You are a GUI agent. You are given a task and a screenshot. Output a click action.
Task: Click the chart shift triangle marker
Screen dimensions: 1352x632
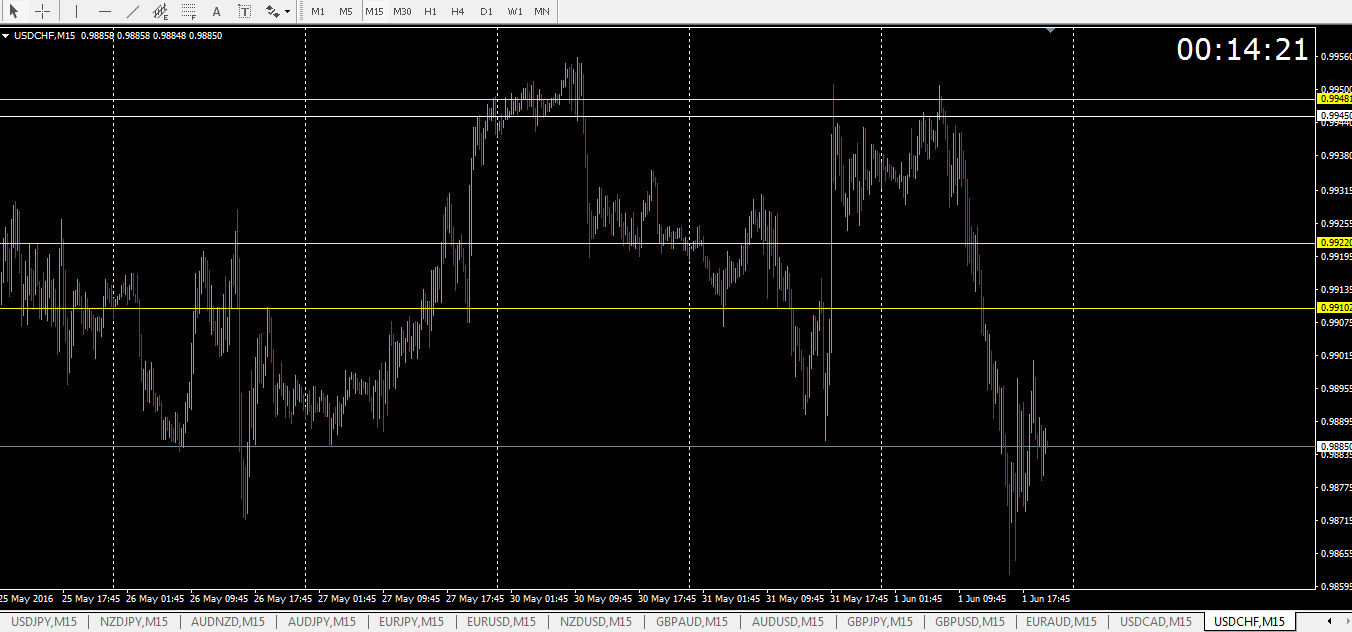pyautogui.click(x=1050, y=31)
